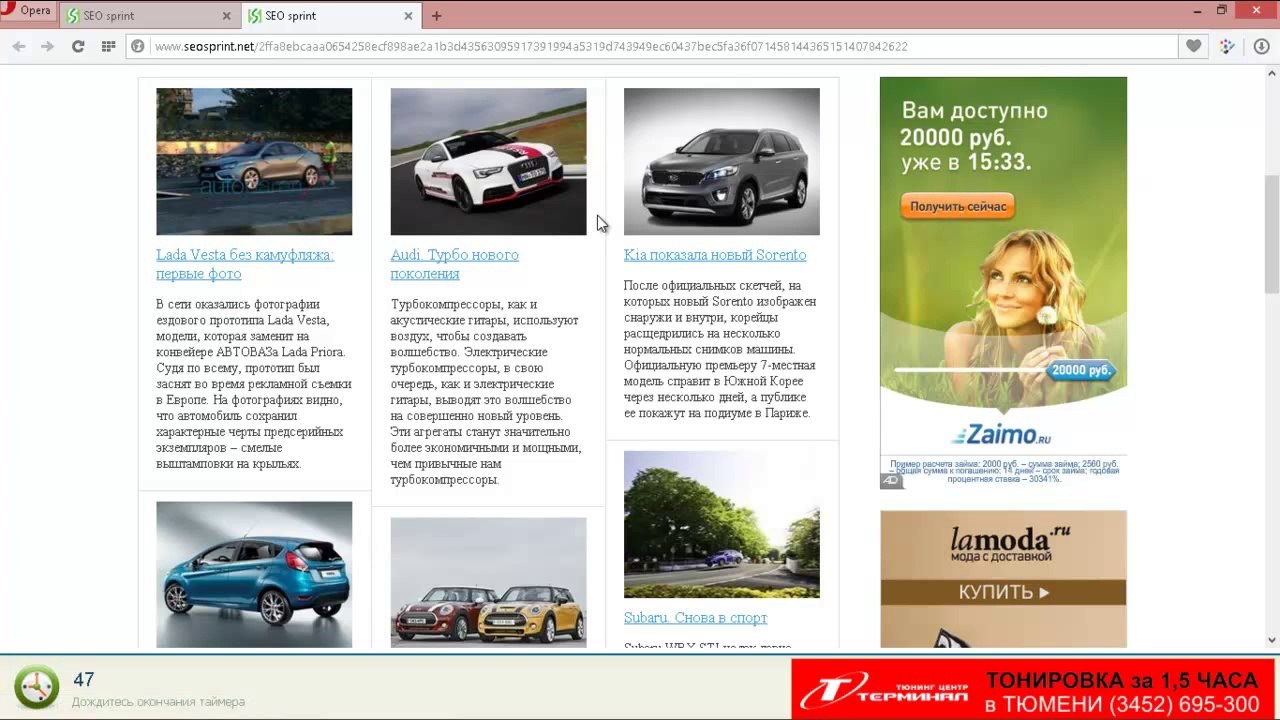Open the Lada Vesta car photo
The height and width of the screenshot is (720, 1280).
click(x=254, y=162)
